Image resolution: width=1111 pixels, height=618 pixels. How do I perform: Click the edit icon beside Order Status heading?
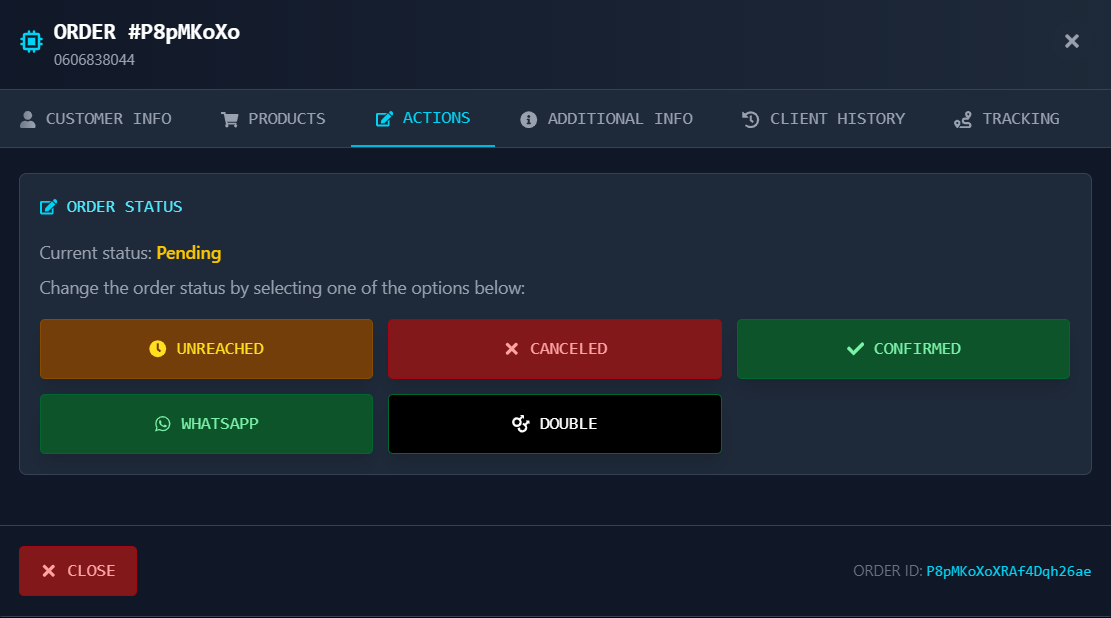click(48, 207)
